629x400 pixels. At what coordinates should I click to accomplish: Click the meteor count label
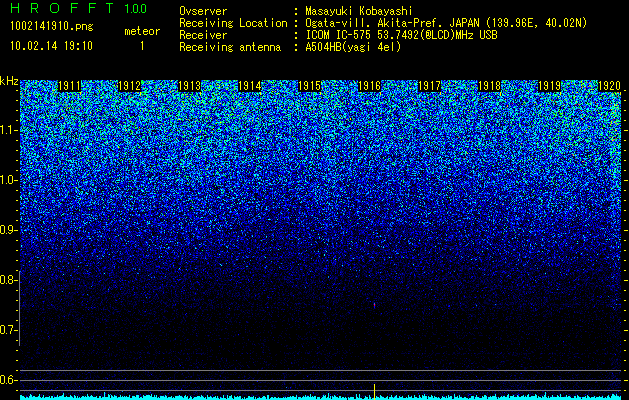click(142, 31)
